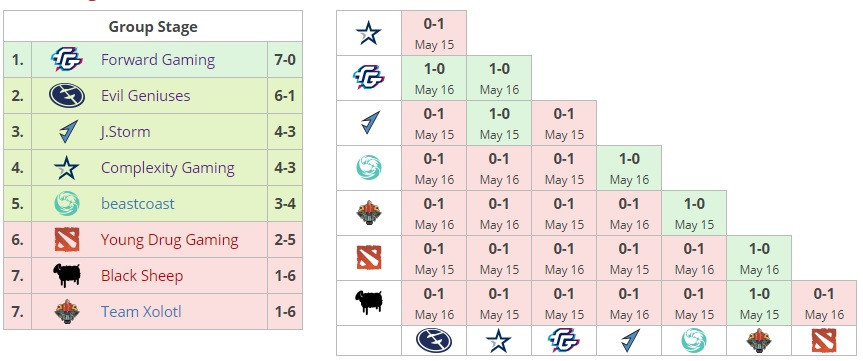Open the Forward Gaming team link
The width and height of the screenshot is (863, 361).
coord(158,59)
